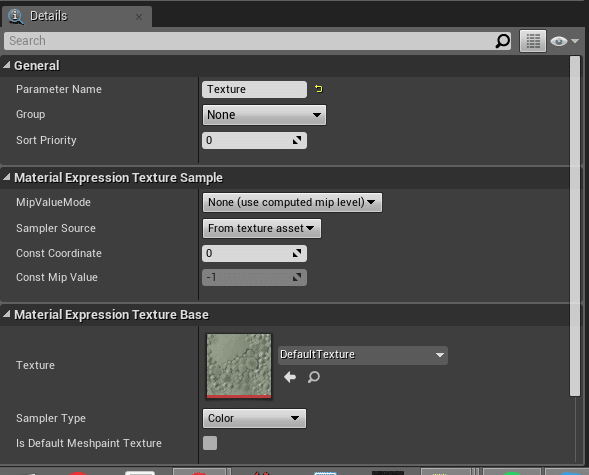Close the Details tab
This screenshot has height=475, width=589.
[x=139, y=17]
